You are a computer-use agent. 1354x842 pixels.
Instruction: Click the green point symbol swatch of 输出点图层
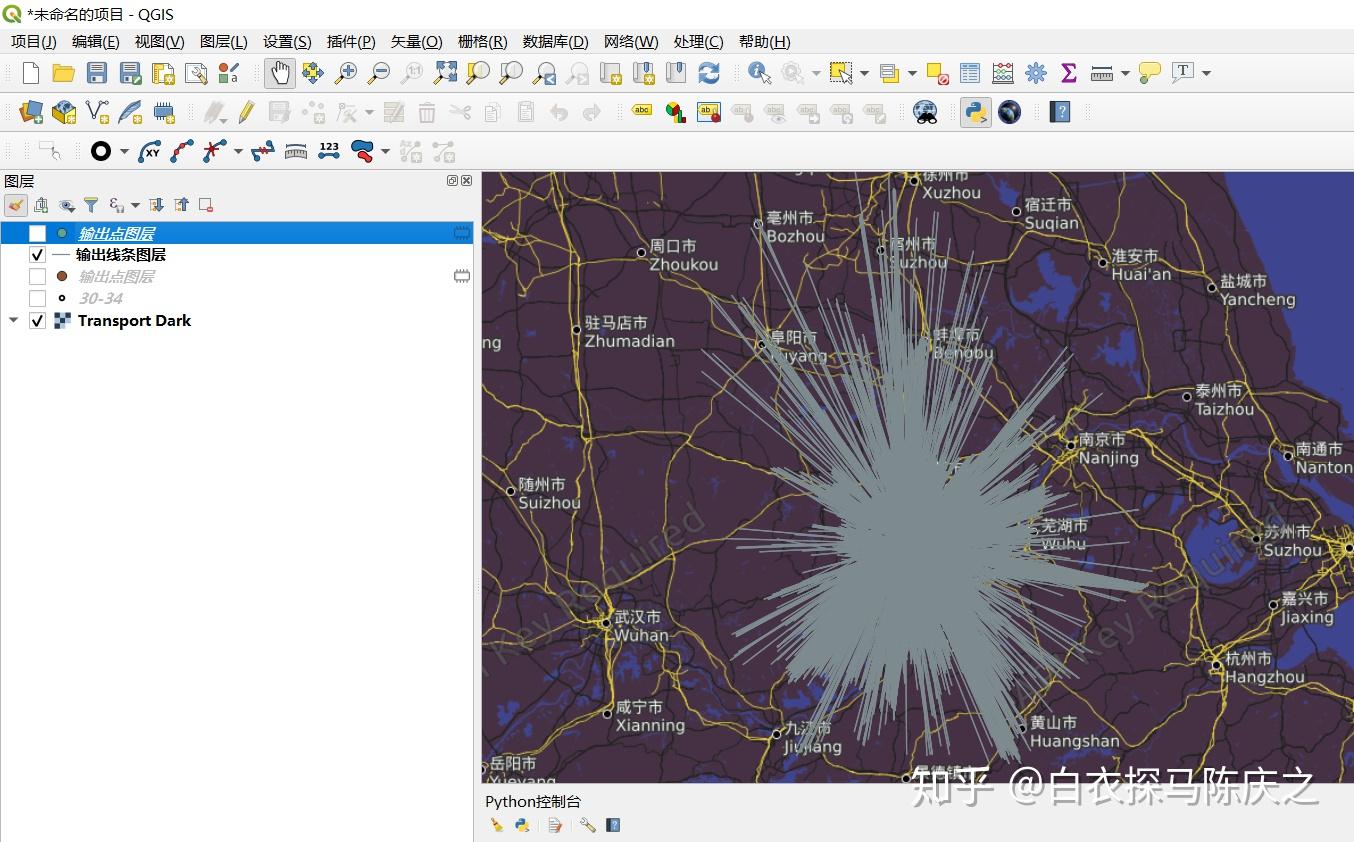point(62,233)
